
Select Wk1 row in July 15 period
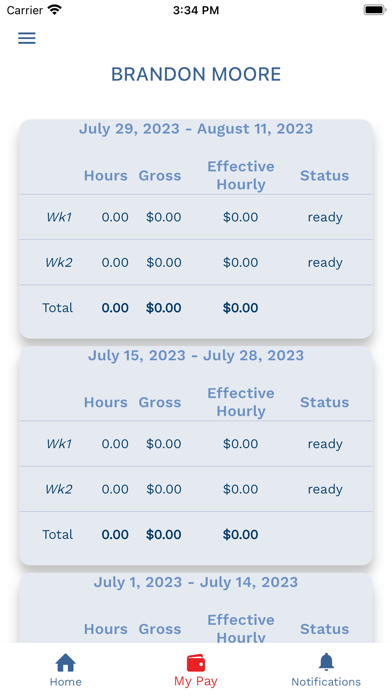click(196, 444)
